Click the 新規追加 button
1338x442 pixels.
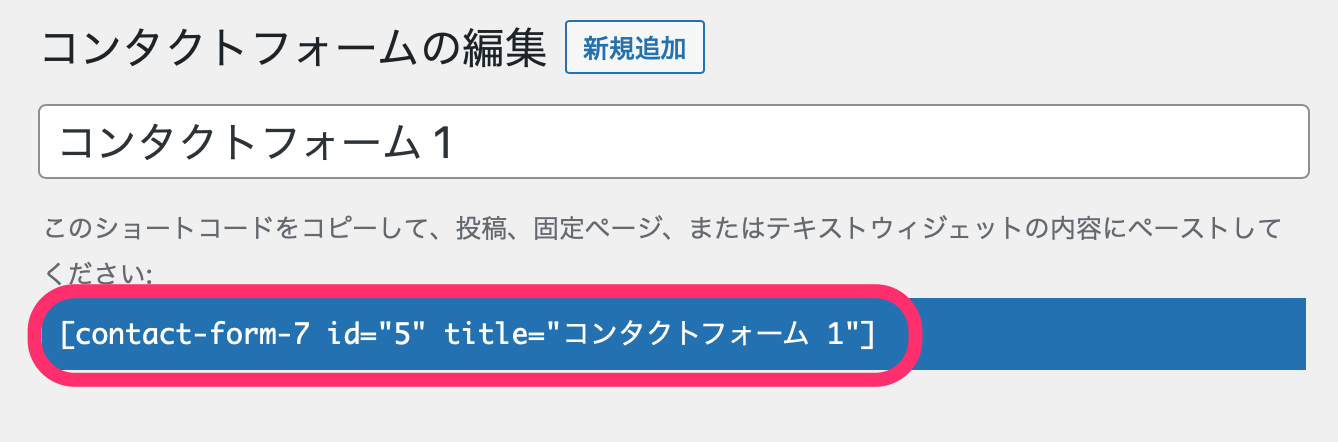[634, 47]
